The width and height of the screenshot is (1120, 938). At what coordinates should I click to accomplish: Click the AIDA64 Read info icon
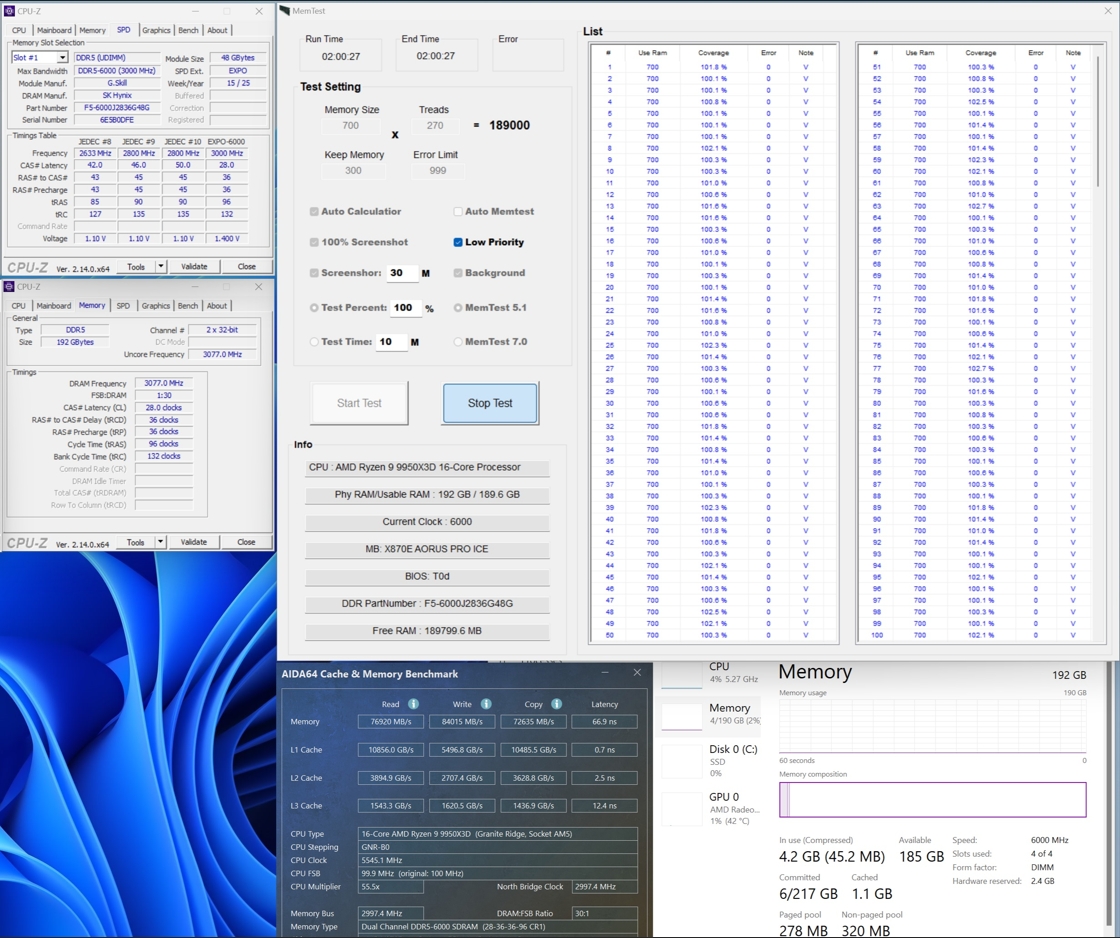pyautogui.click(x=413, y=704)
